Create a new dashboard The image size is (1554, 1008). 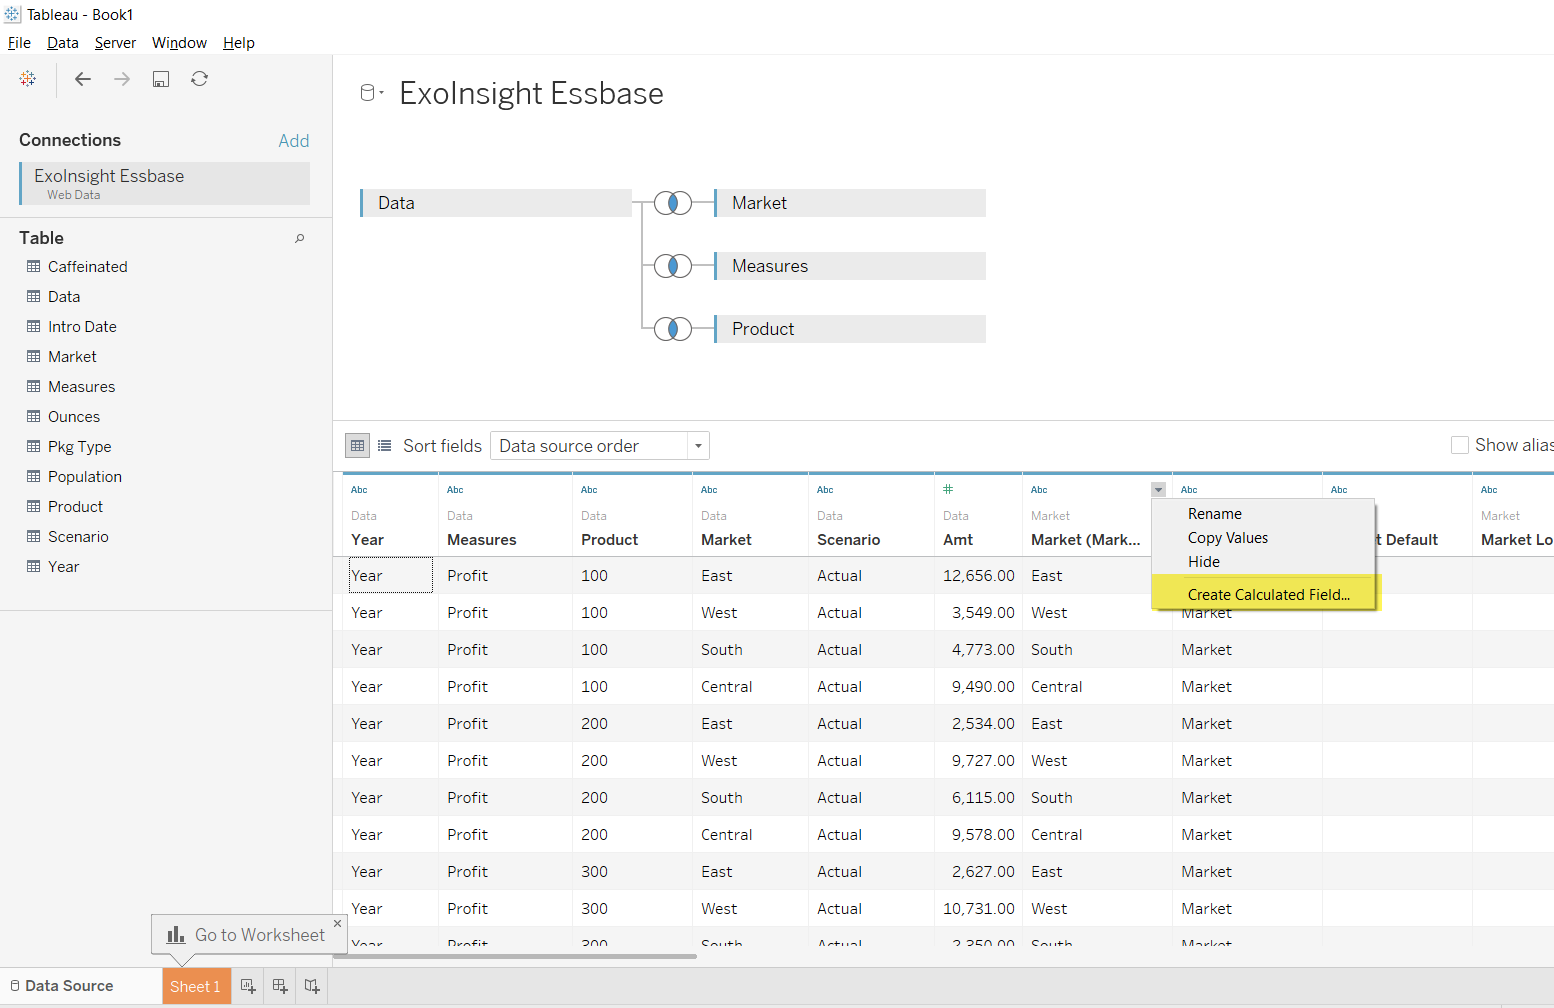click(279, 986)
